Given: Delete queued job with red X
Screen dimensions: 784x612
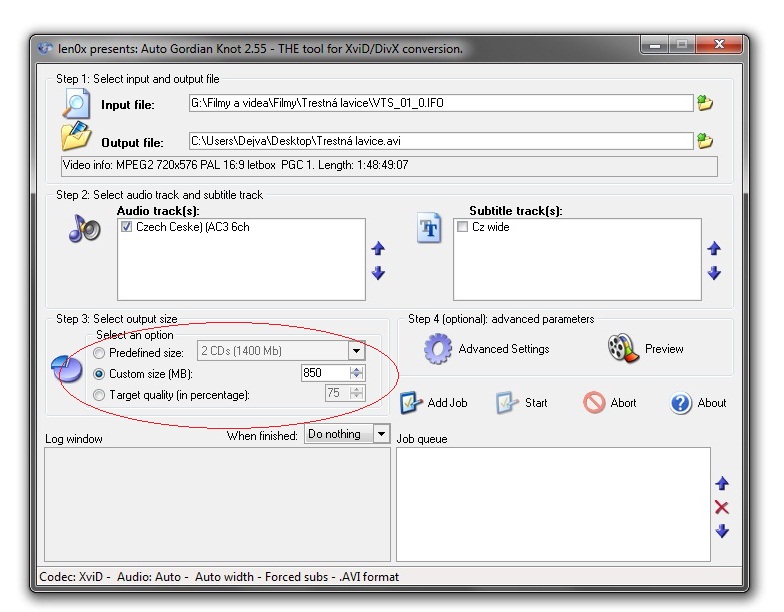Looking at the screenshot, I should click(722, 508).
